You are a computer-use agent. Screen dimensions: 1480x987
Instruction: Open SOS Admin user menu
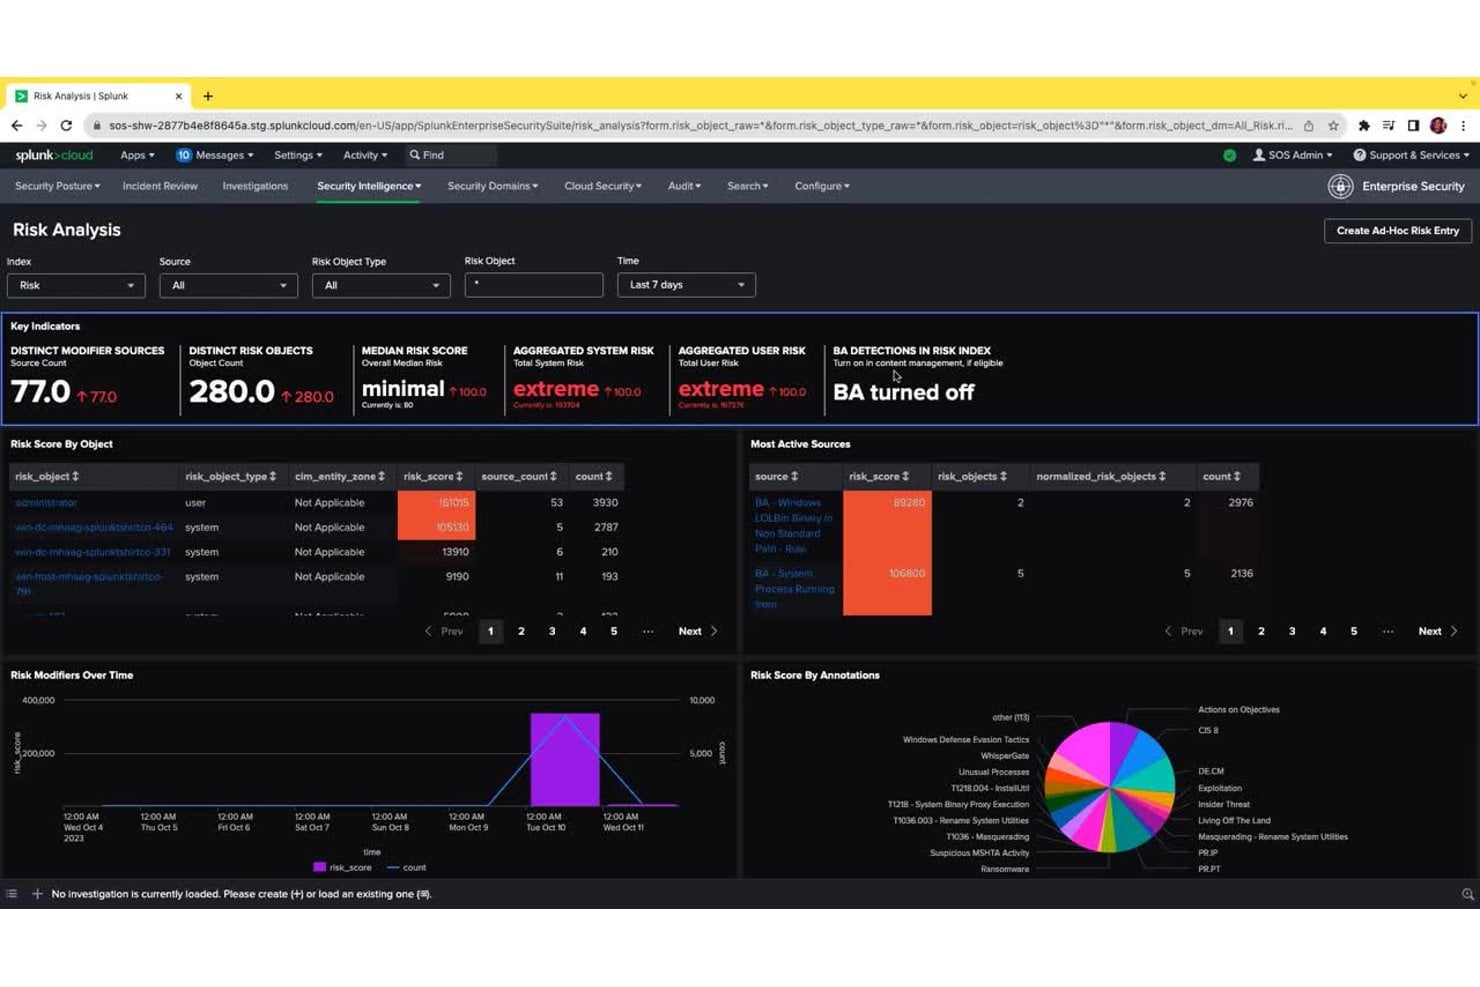pos(1293,155)
